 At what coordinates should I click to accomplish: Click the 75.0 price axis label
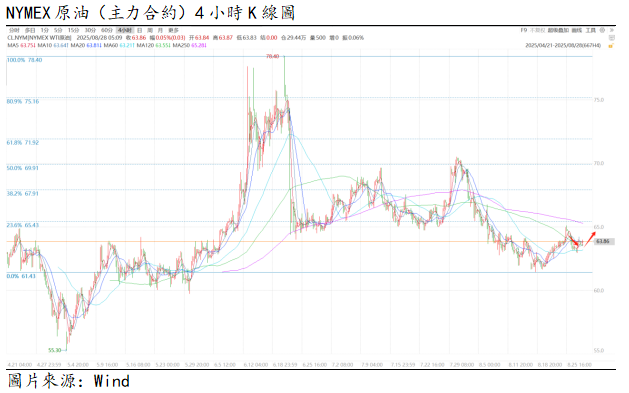point(599,100)
